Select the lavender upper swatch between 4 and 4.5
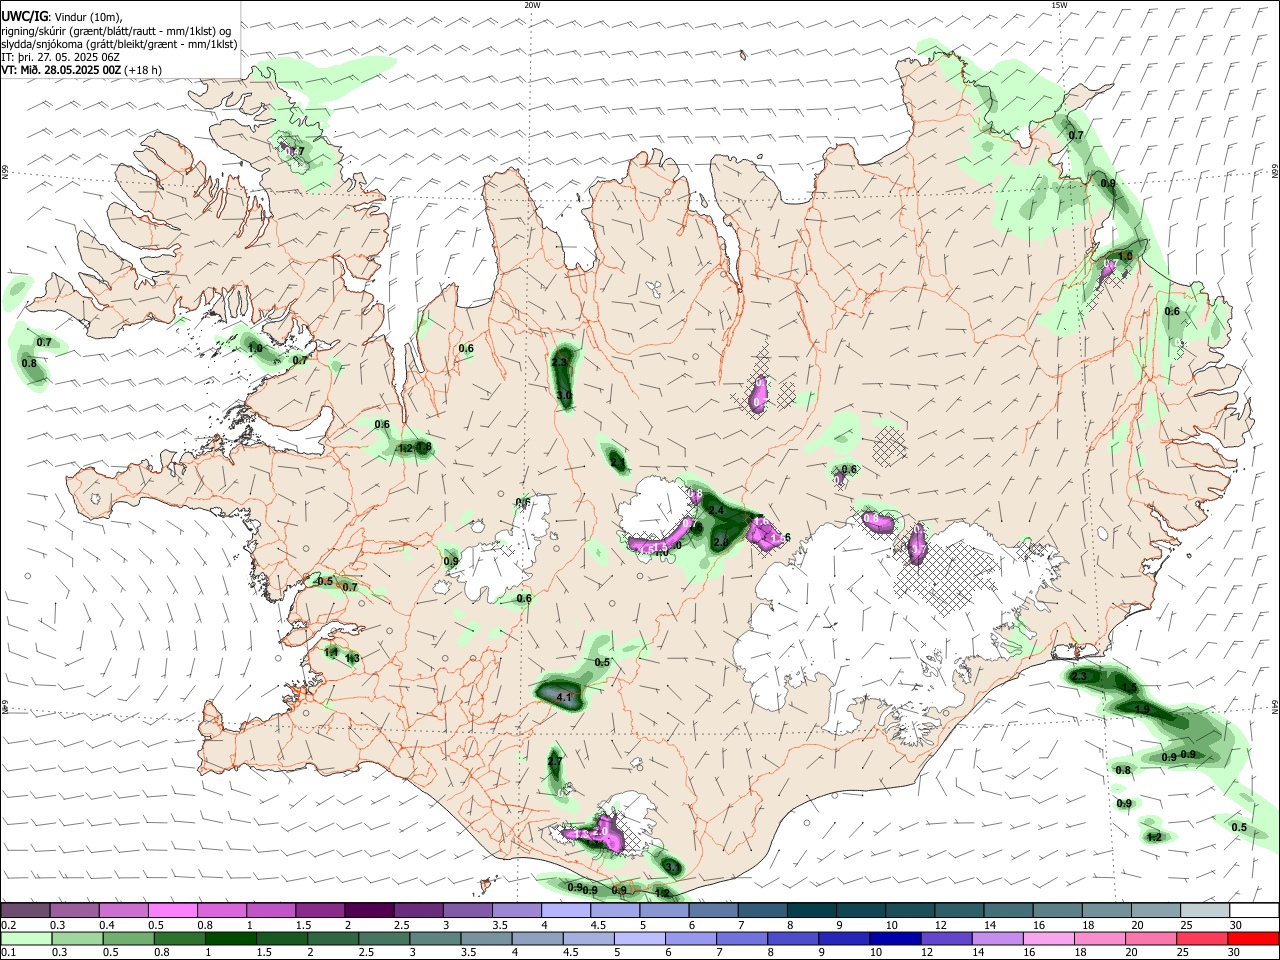 click(565, 911)
